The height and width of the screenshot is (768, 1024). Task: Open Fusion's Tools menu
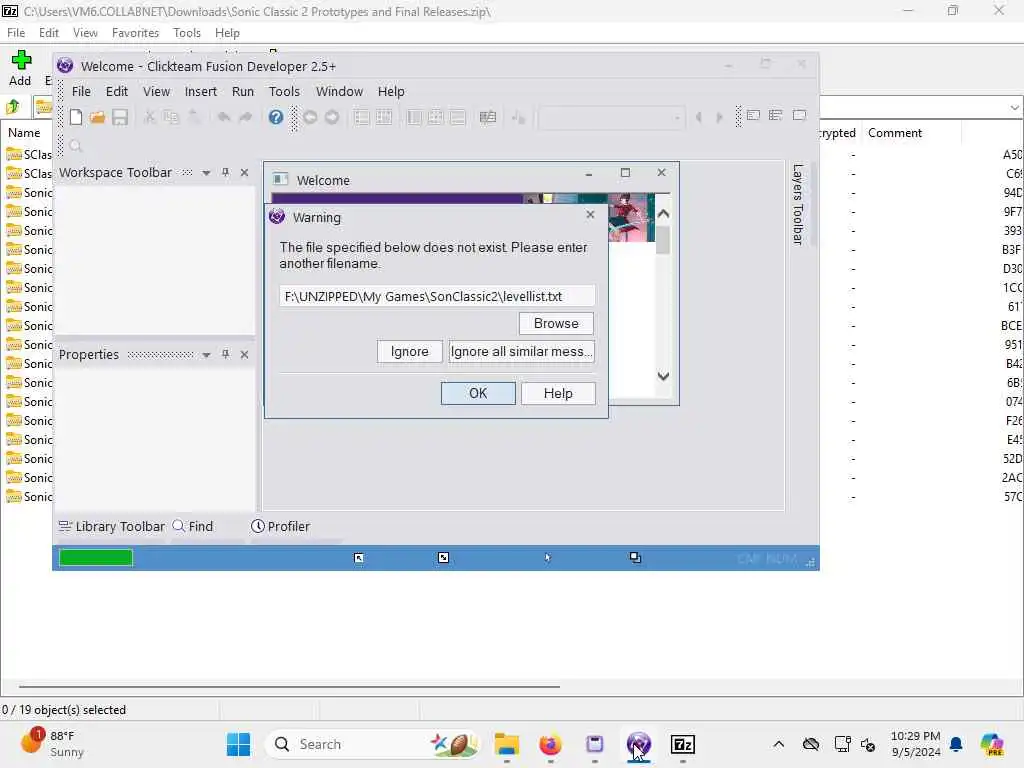(x=284, y=91)
